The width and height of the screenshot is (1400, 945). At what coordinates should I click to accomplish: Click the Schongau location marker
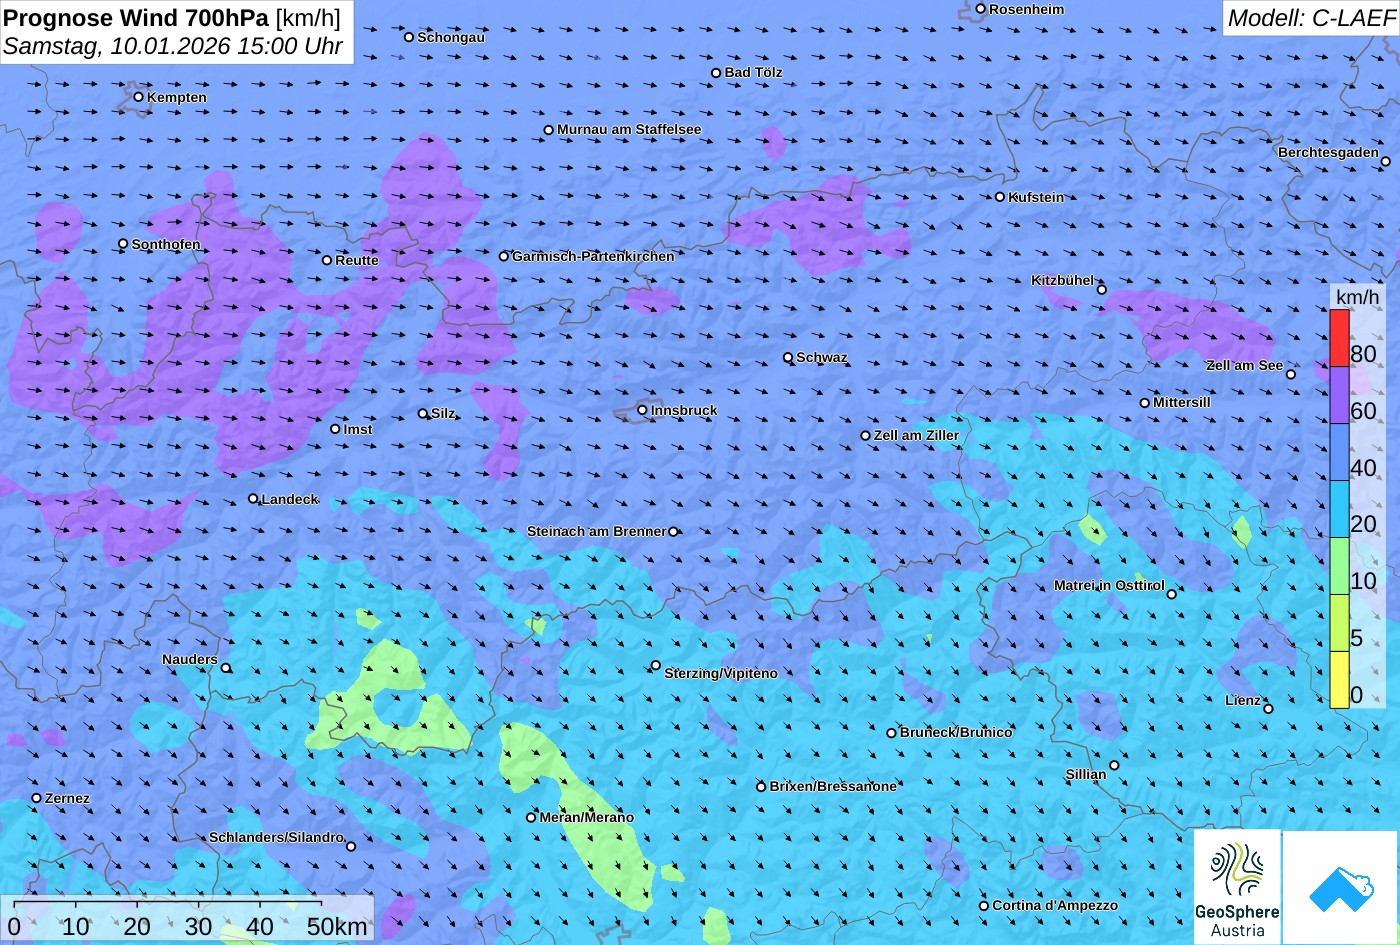tap(409, 37)
